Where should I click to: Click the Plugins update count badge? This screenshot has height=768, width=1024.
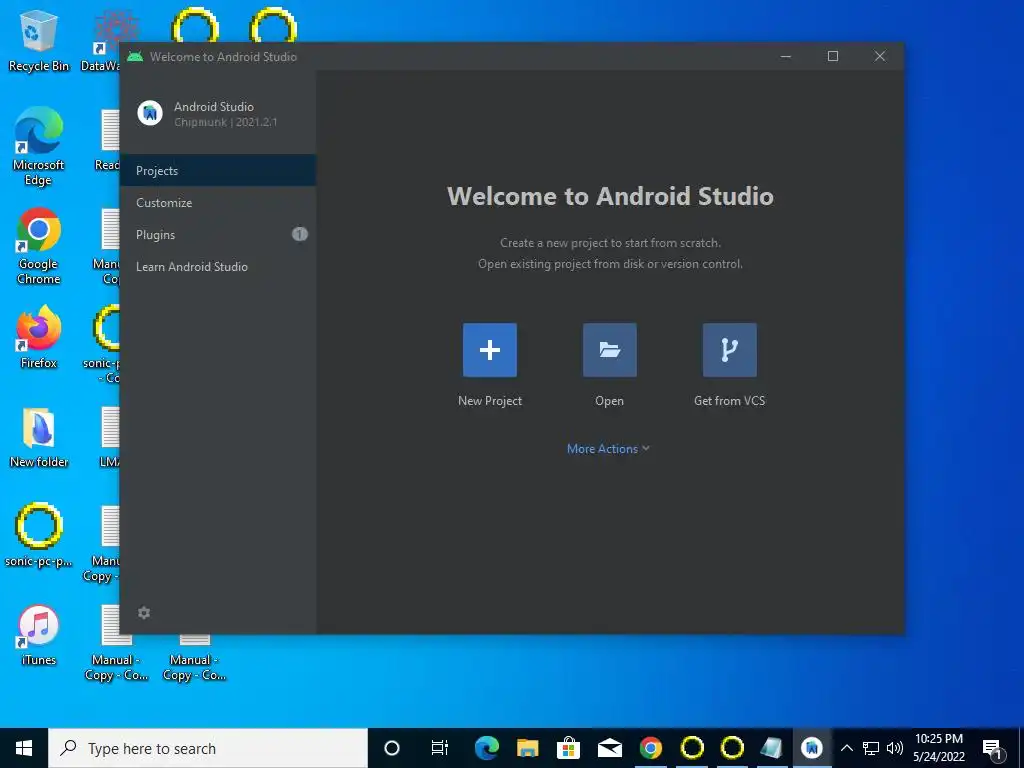300,234
